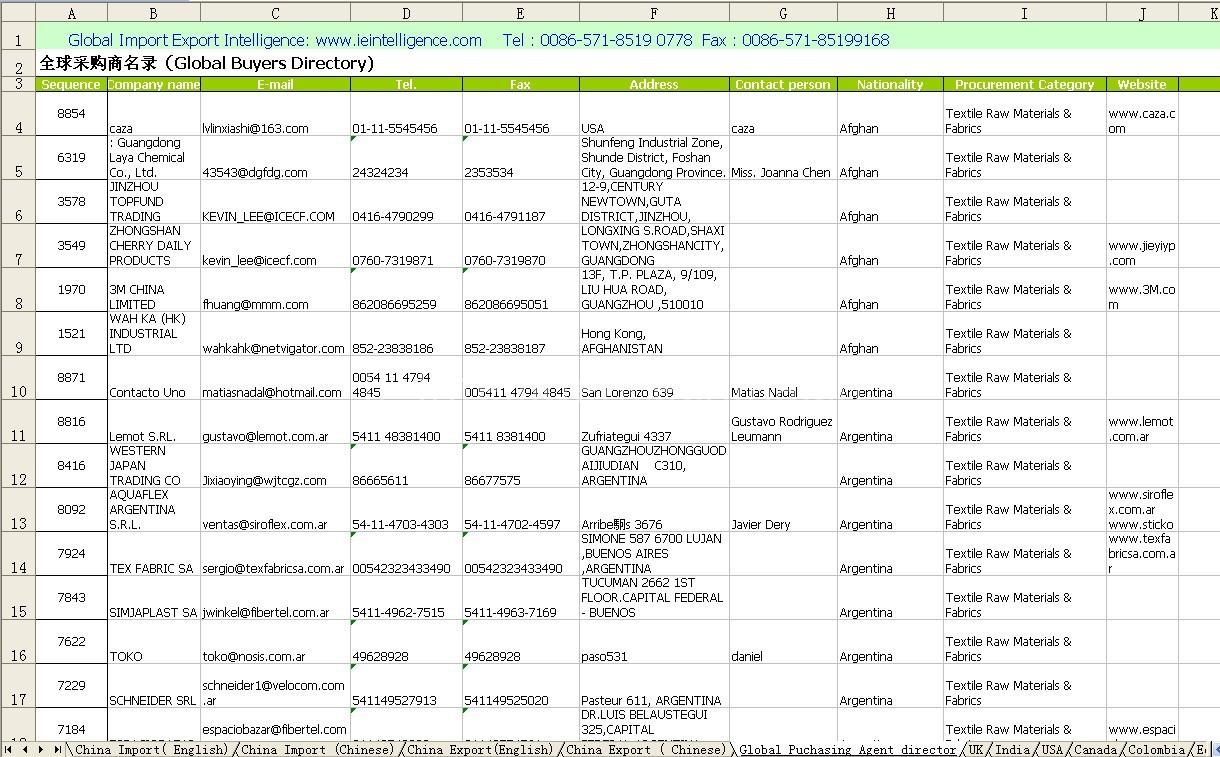1220x757 pixels.
Task: Select column A header
Action: click(71, 12)
